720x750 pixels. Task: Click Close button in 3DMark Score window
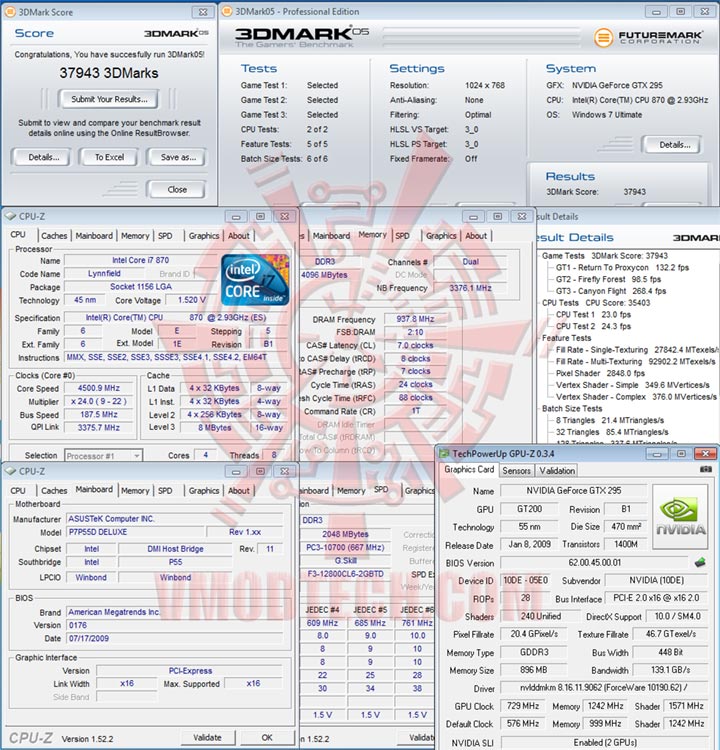click(x=177, y=189)
